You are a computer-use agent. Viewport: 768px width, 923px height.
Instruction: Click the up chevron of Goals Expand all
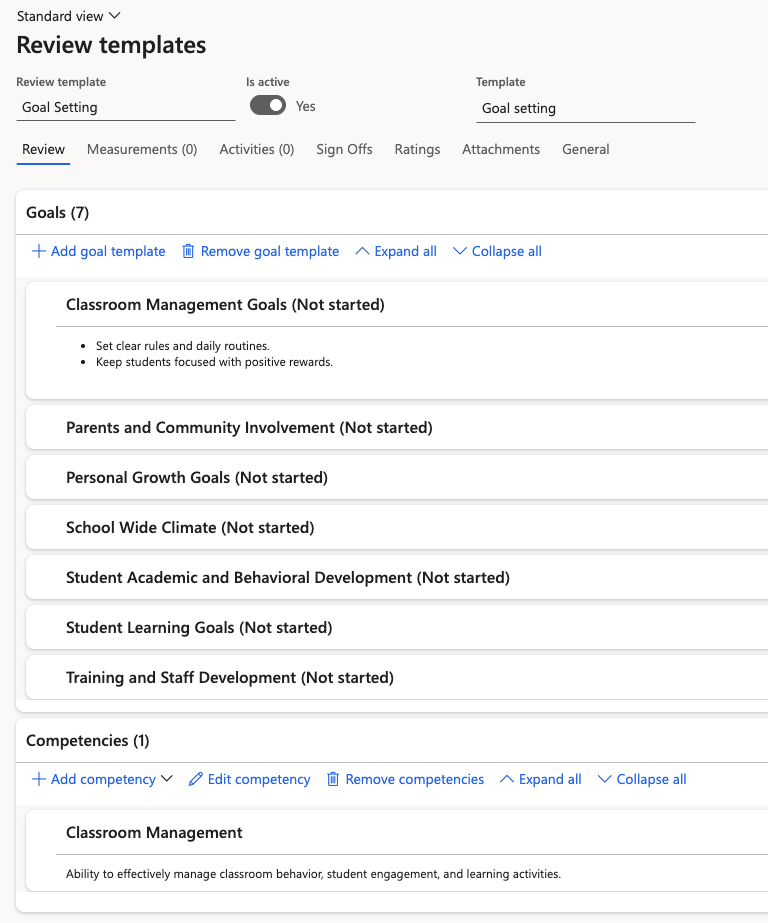pos(363,251)
